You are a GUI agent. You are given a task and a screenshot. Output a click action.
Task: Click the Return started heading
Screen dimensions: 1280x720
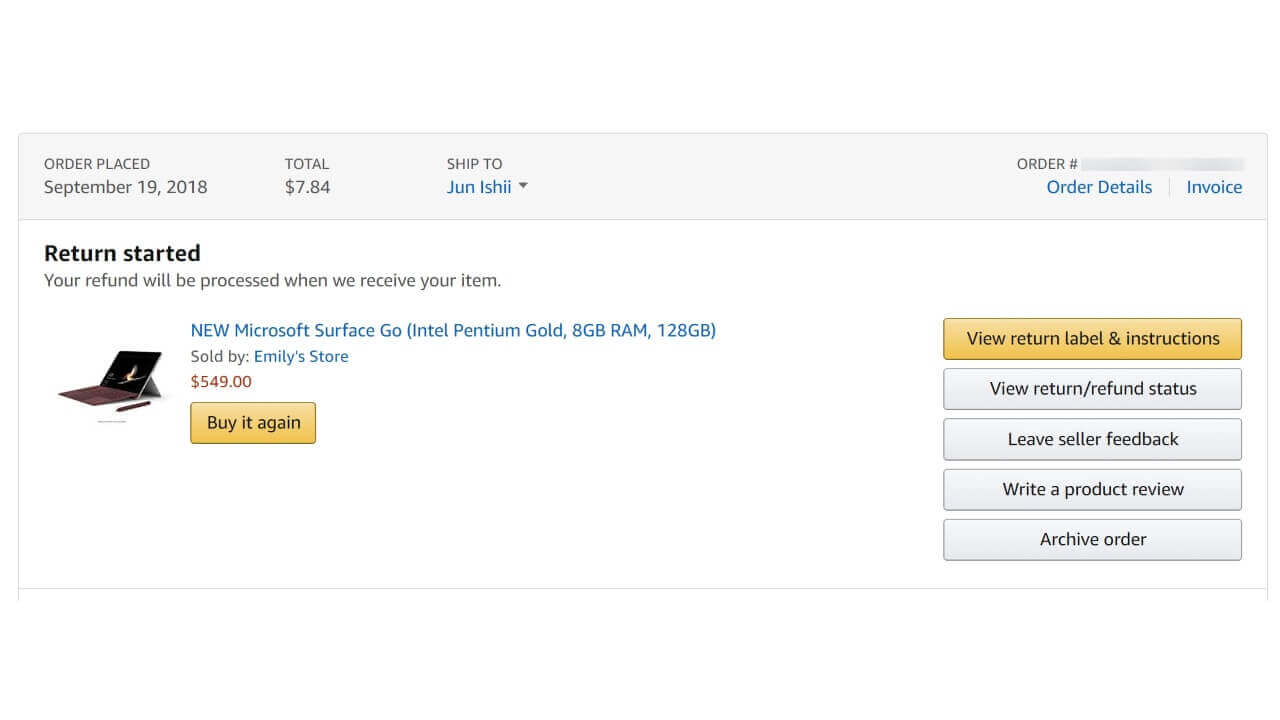click(x=122, y=253)
